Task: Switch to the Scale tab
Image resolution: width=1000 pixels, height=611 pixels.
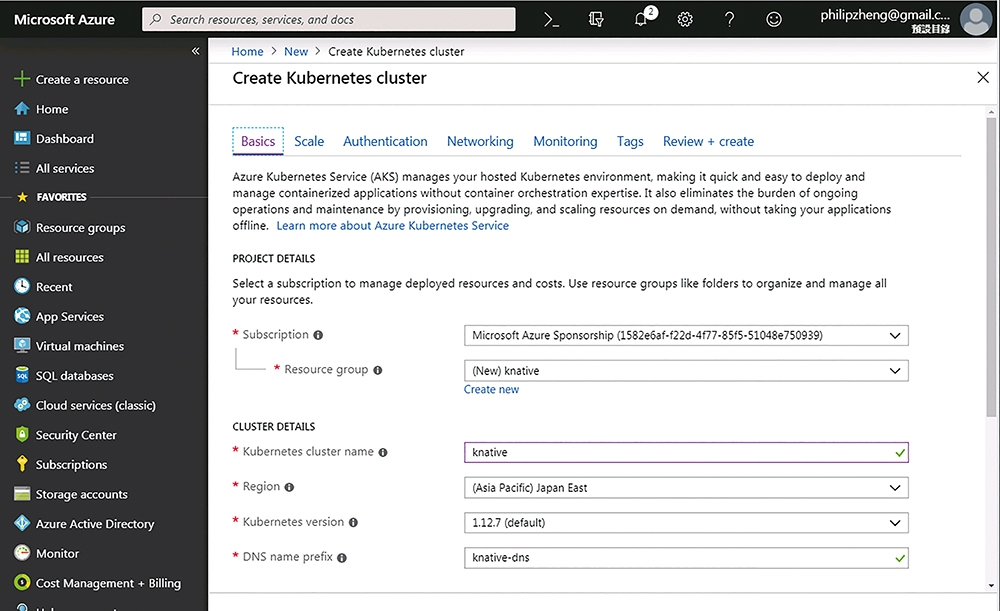Action: pyautogui.click(x=309, y=141)
